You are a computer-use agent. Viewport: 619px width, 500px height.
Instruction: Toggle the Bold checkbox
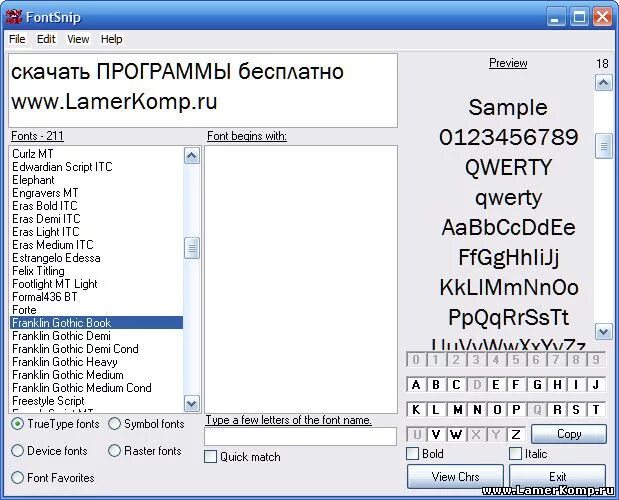tap(413, 453)
